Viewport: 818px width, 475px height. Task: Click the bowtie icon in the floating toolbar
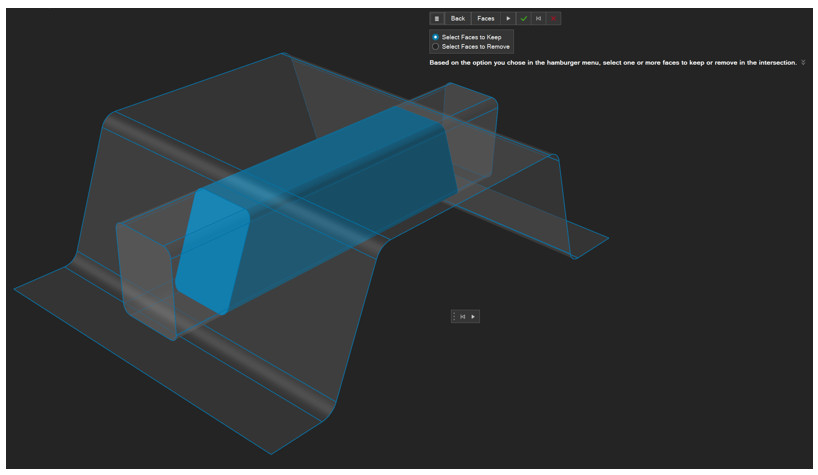coord(463,316)
